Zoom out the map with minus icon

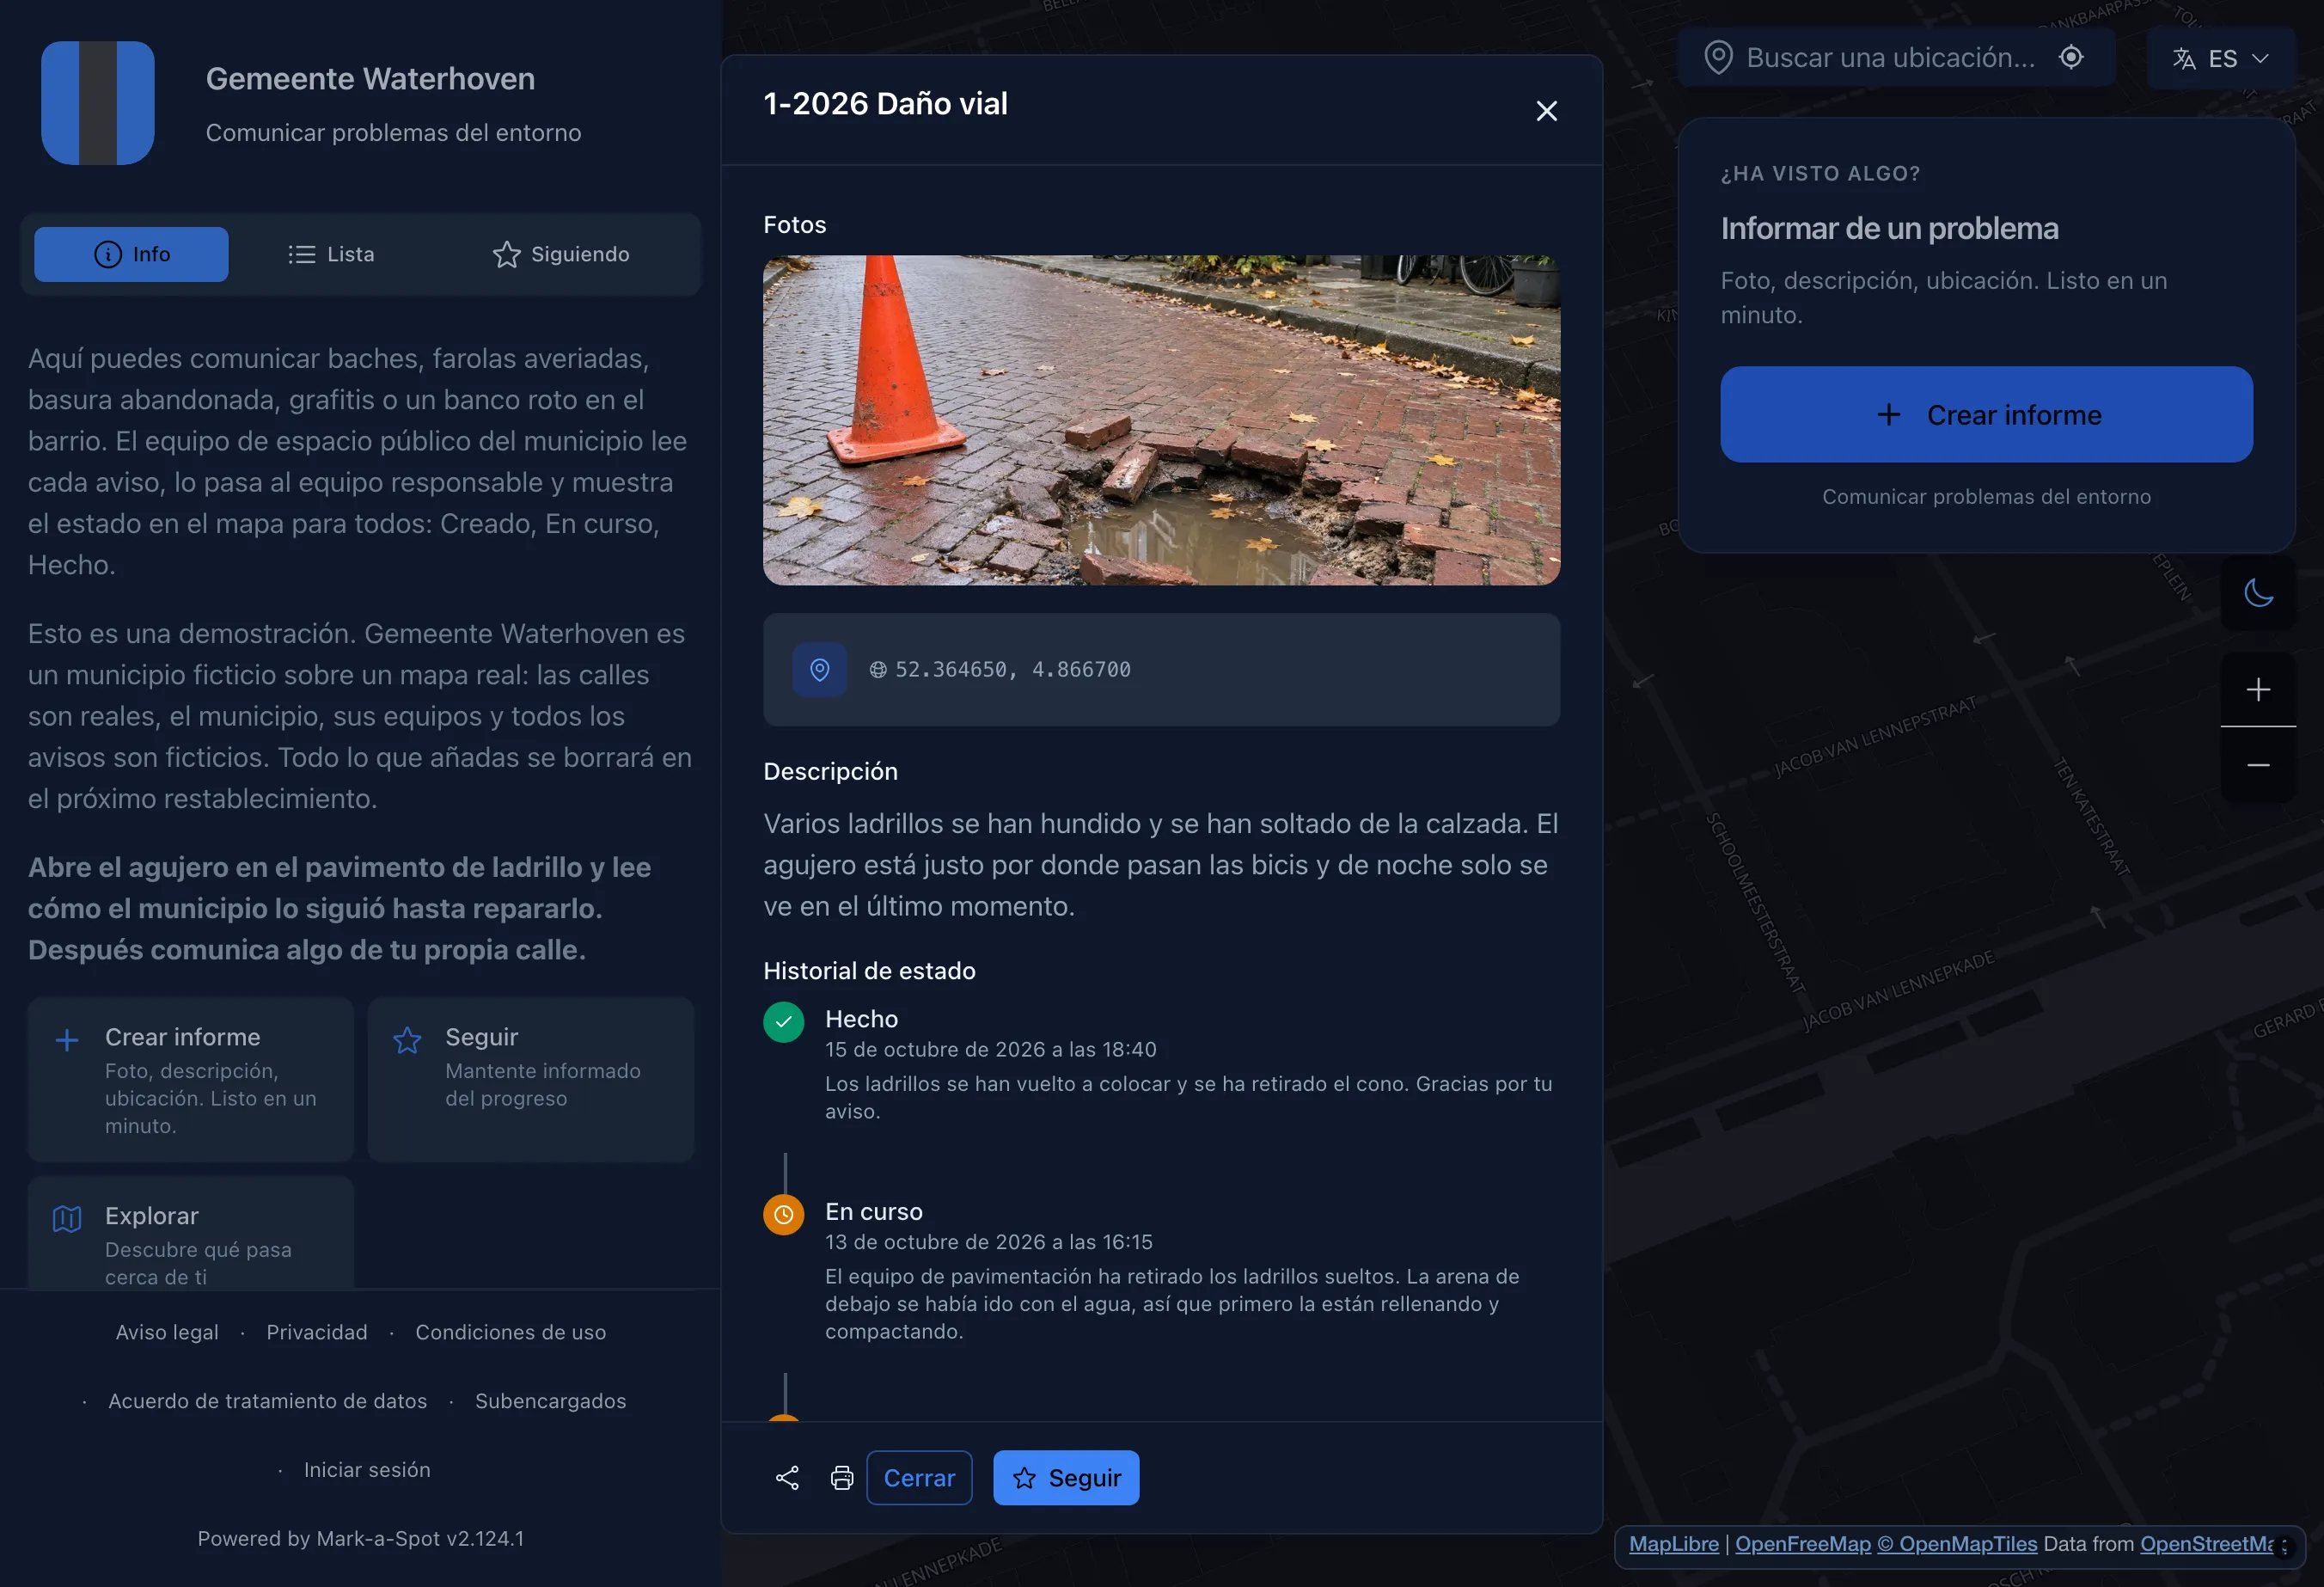tap(2258, 765)
